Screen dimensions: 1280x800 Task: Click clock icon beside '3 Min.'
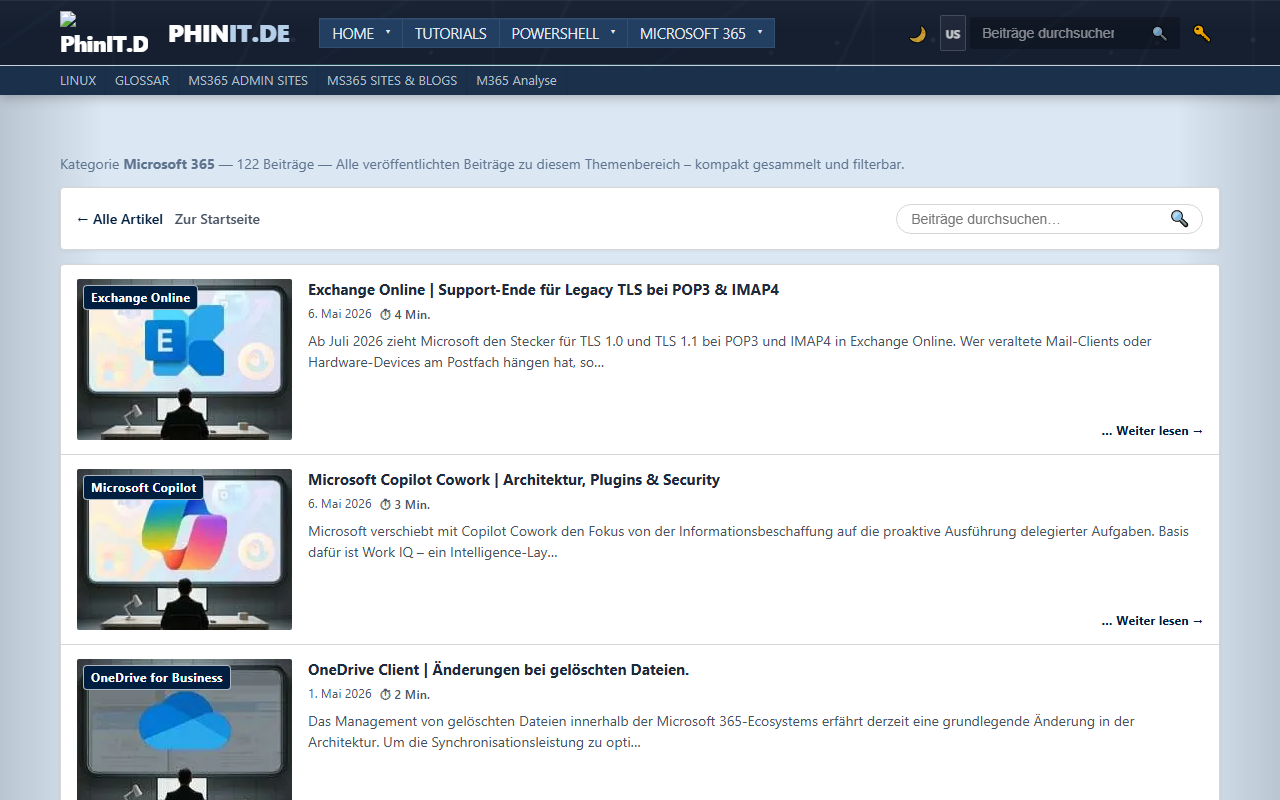click(385, 504)
